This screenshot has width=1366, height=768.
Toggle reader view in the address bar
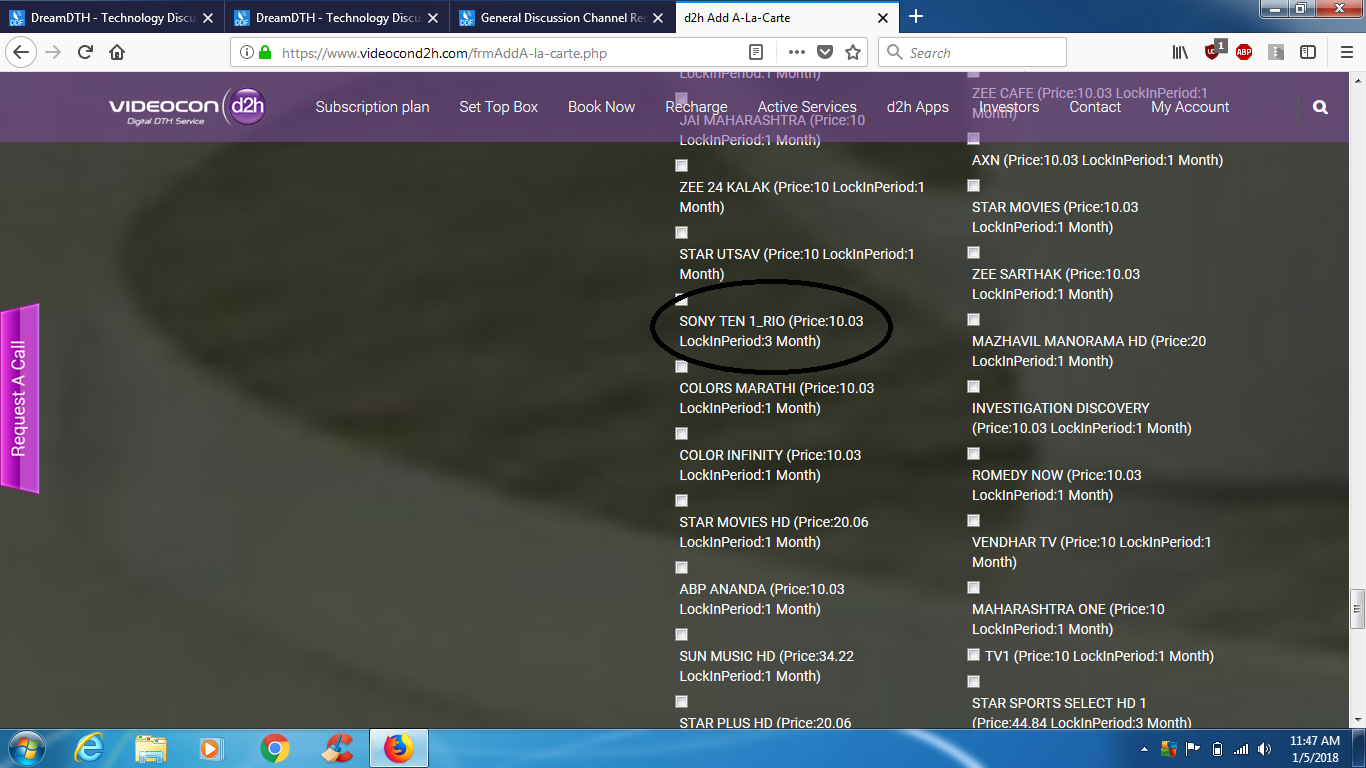(x=756, y=52)
